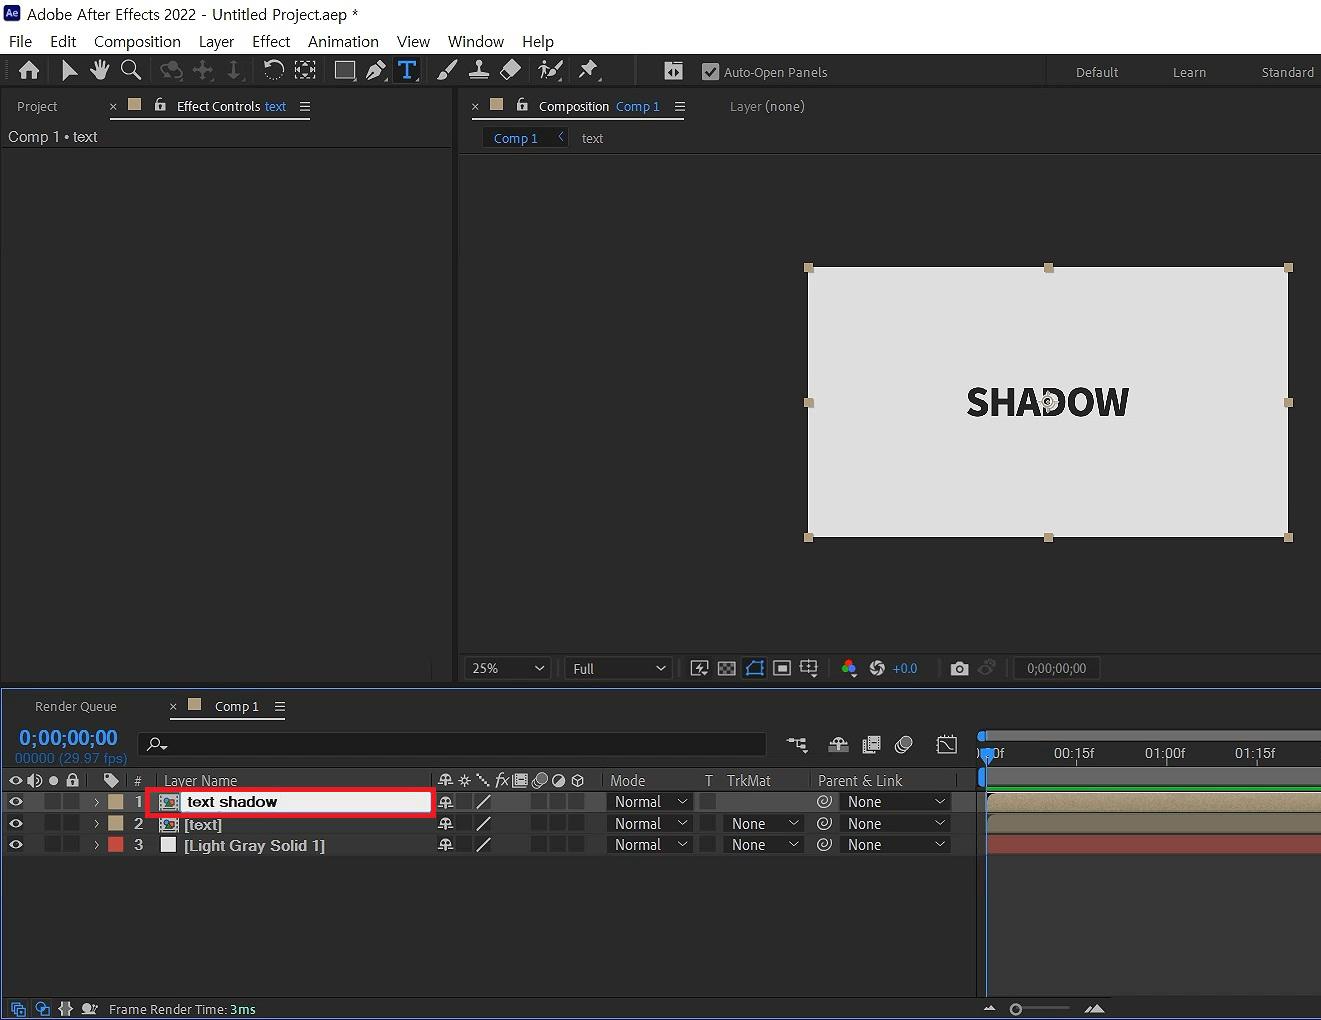This screenshot has width=1321, height=1020.
Task: Select the Learn workspace
Action: coord(1189,72)
